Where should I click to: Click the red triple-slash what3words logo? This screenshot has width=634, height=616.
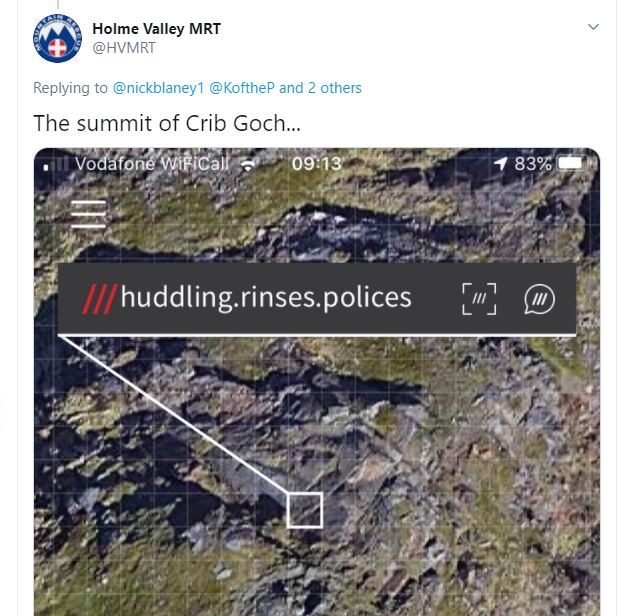100,299
